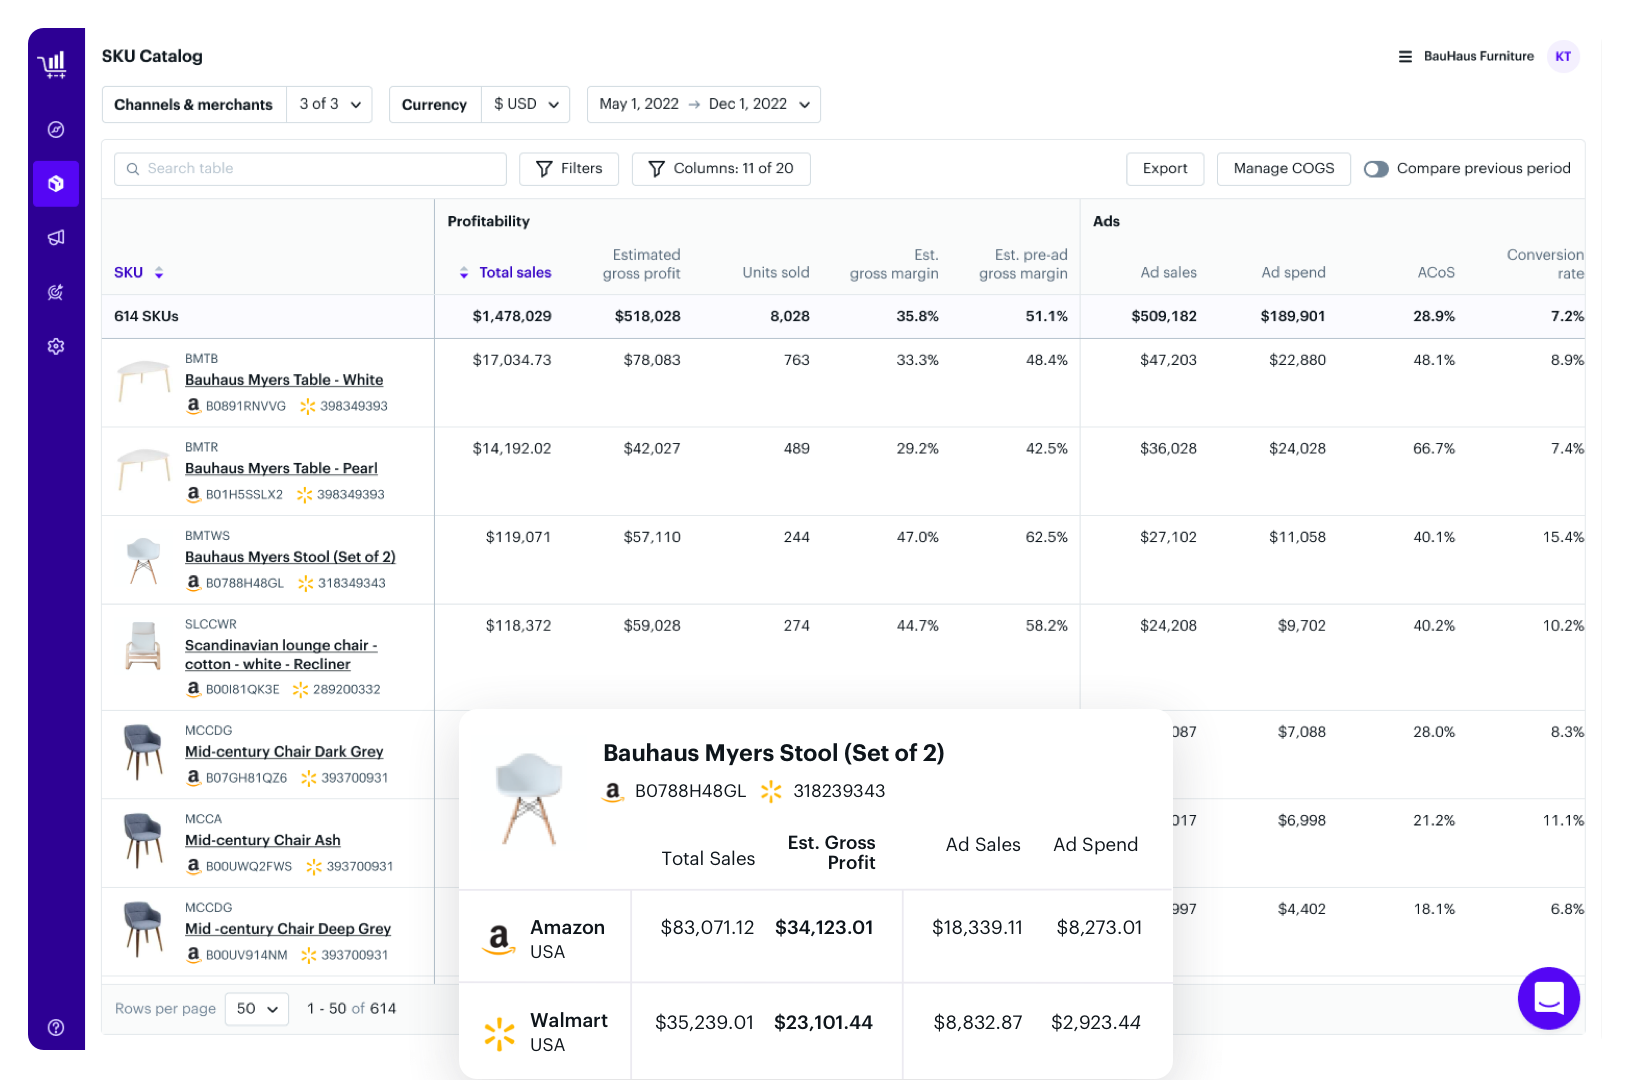Open Bauhaus Myers Table - White link

(x=284, y=380)
